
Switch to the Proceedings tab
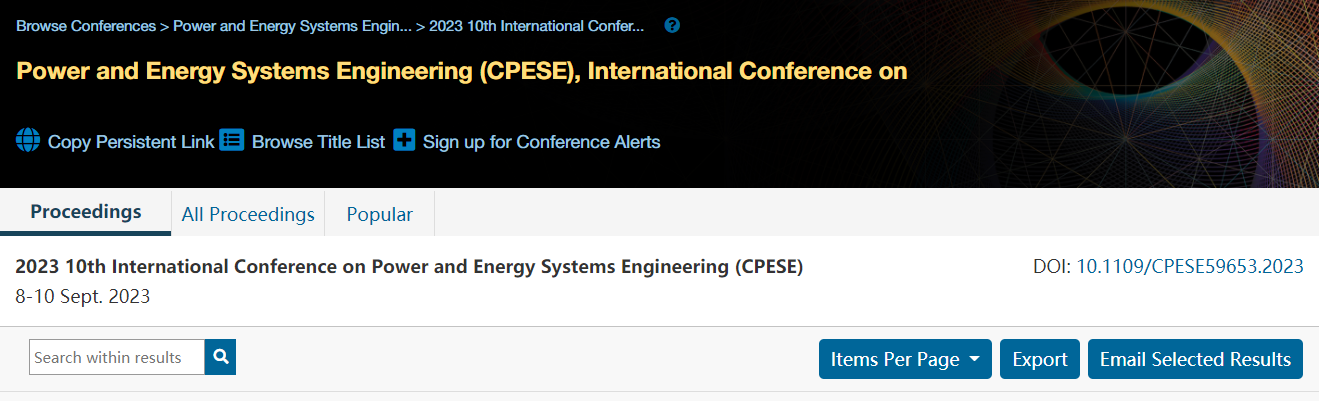(x=86, y=212)
